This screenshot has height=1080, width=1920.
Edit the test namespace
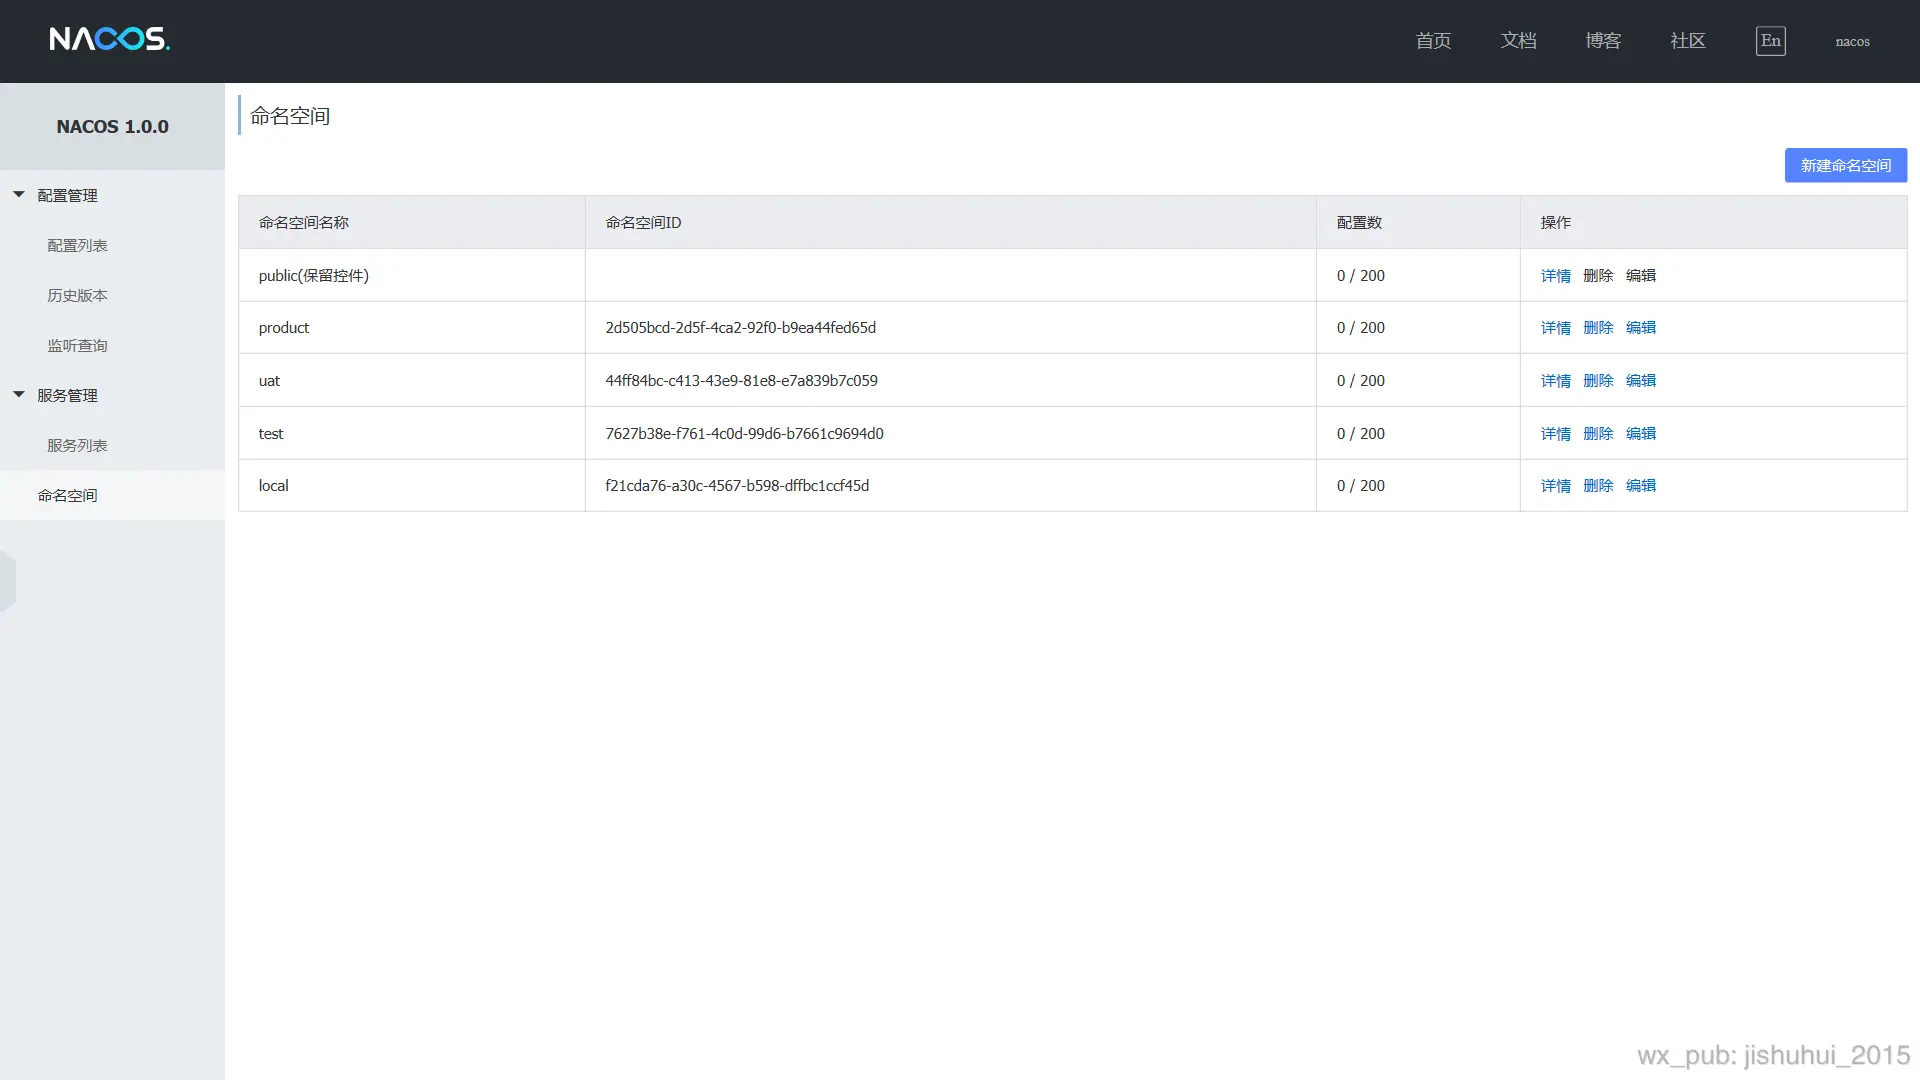pyautogui.click(x=1641, y=434)
